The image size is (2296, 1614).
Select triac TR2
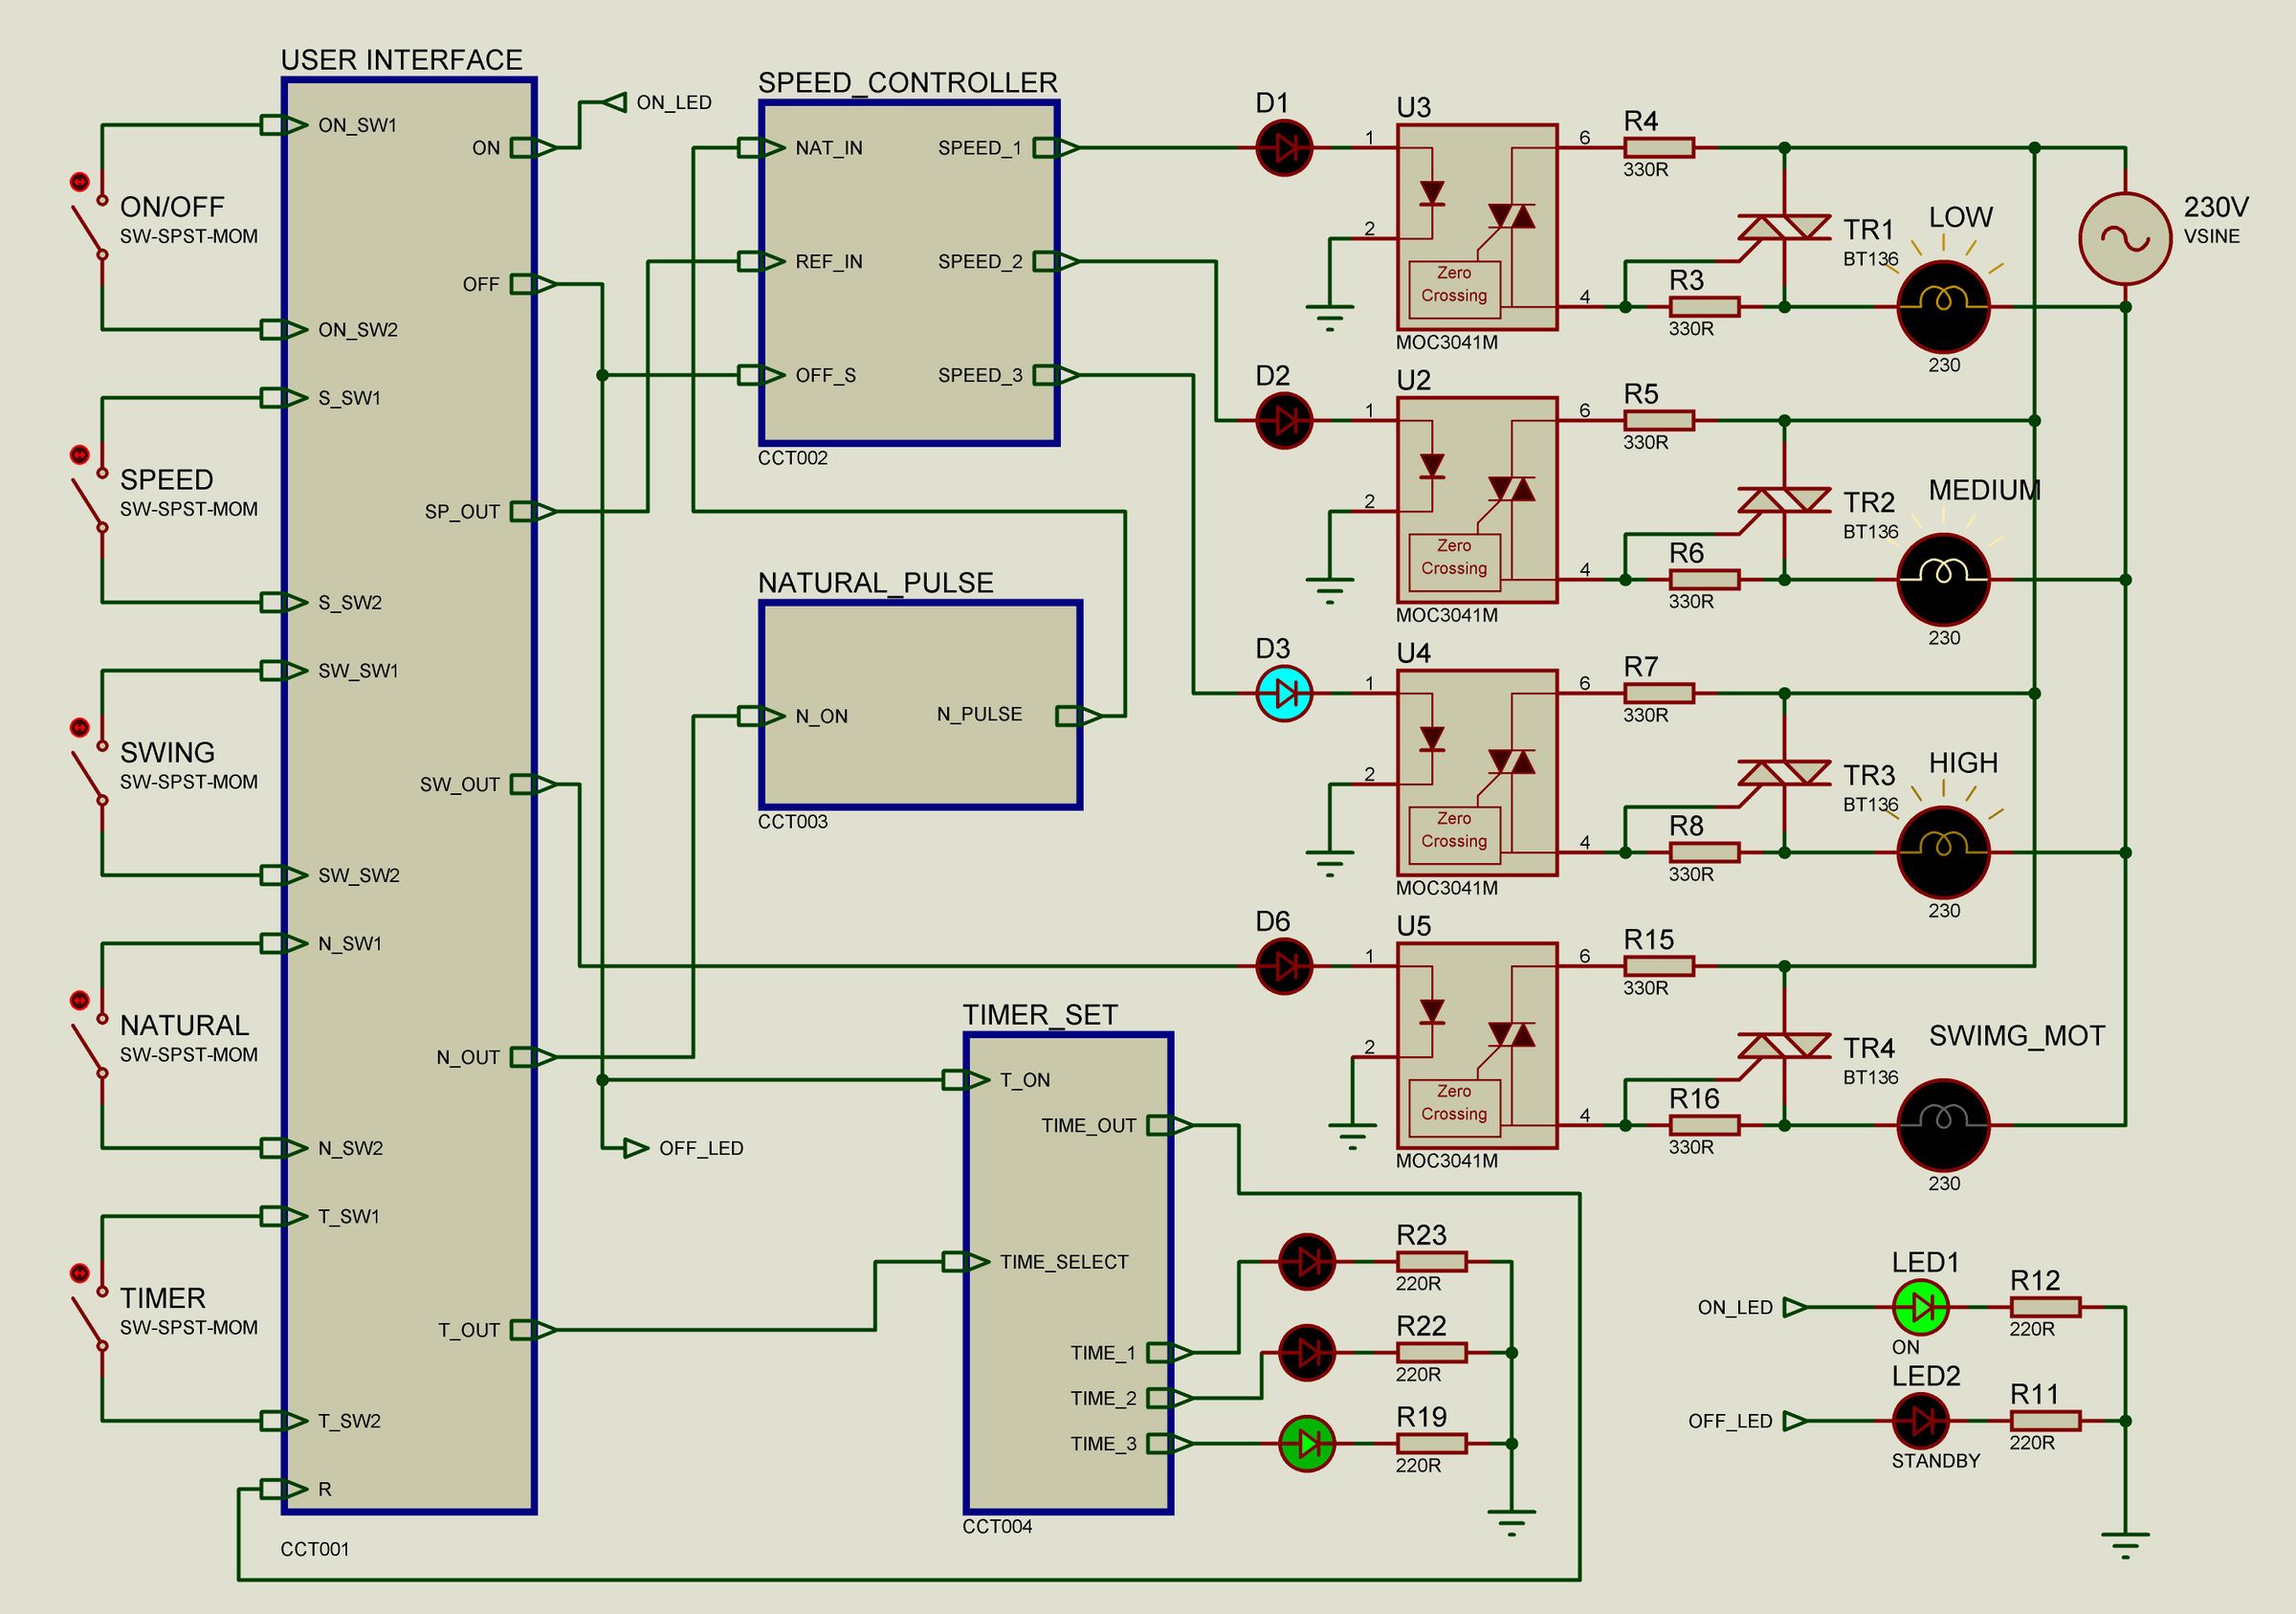(x=1785, y=500)
